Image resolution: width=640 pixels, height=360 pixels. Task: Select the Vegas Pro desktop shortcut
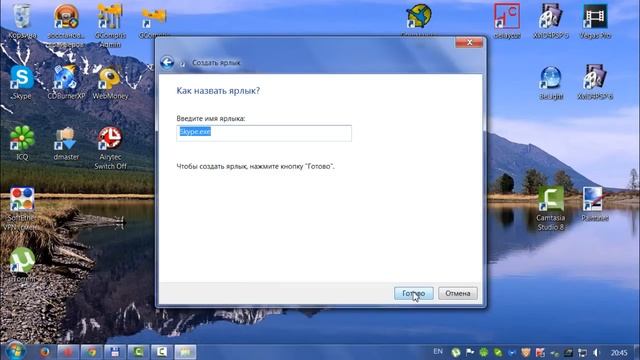coord(595,22)
